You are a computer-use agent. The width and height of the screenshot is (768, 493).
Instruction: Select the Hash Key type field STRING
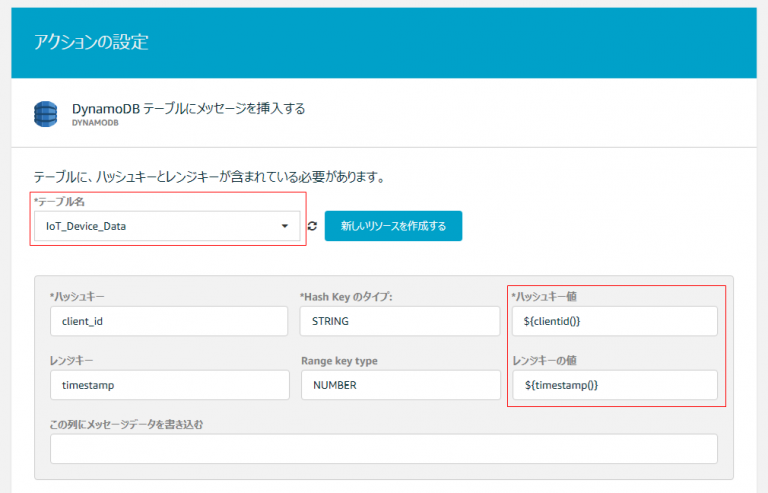400,321
